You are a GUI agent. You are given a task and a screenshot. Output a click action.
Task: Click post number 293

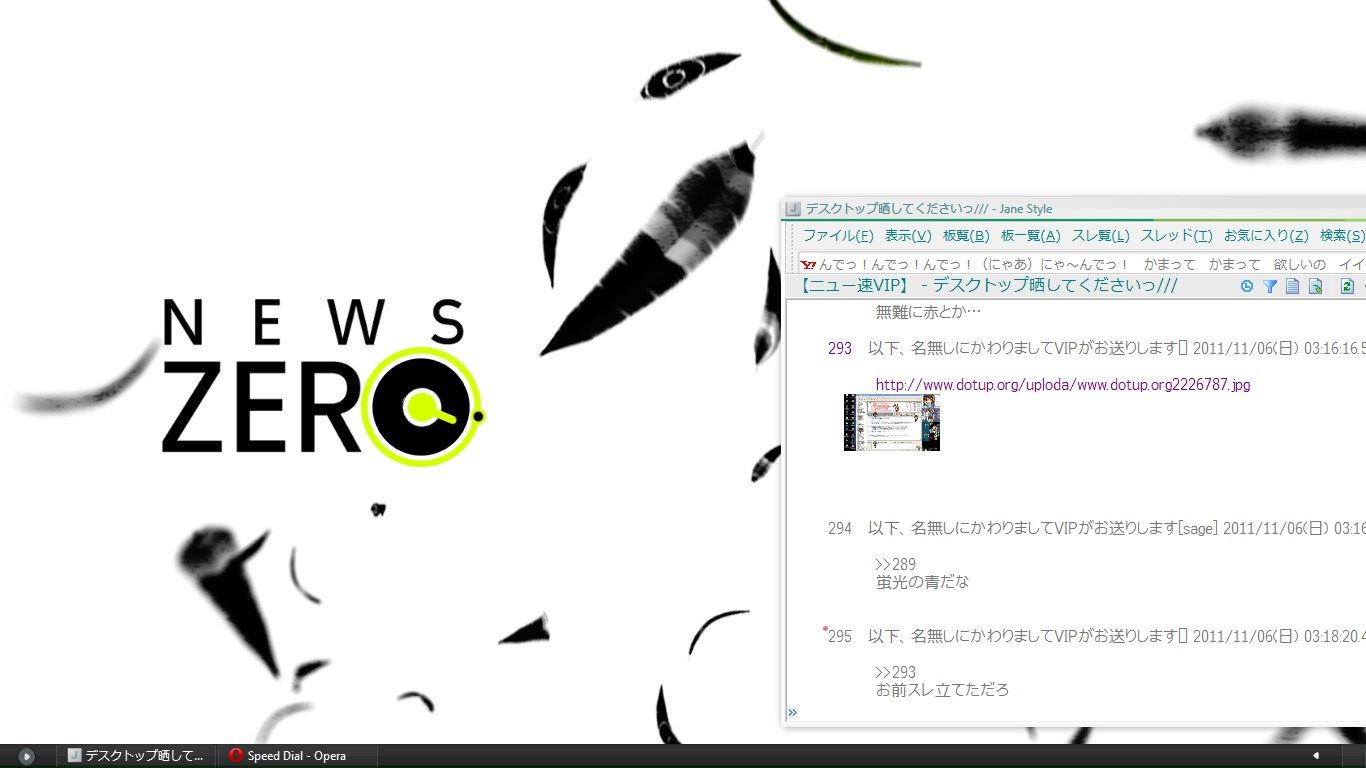tap(840, 349)
